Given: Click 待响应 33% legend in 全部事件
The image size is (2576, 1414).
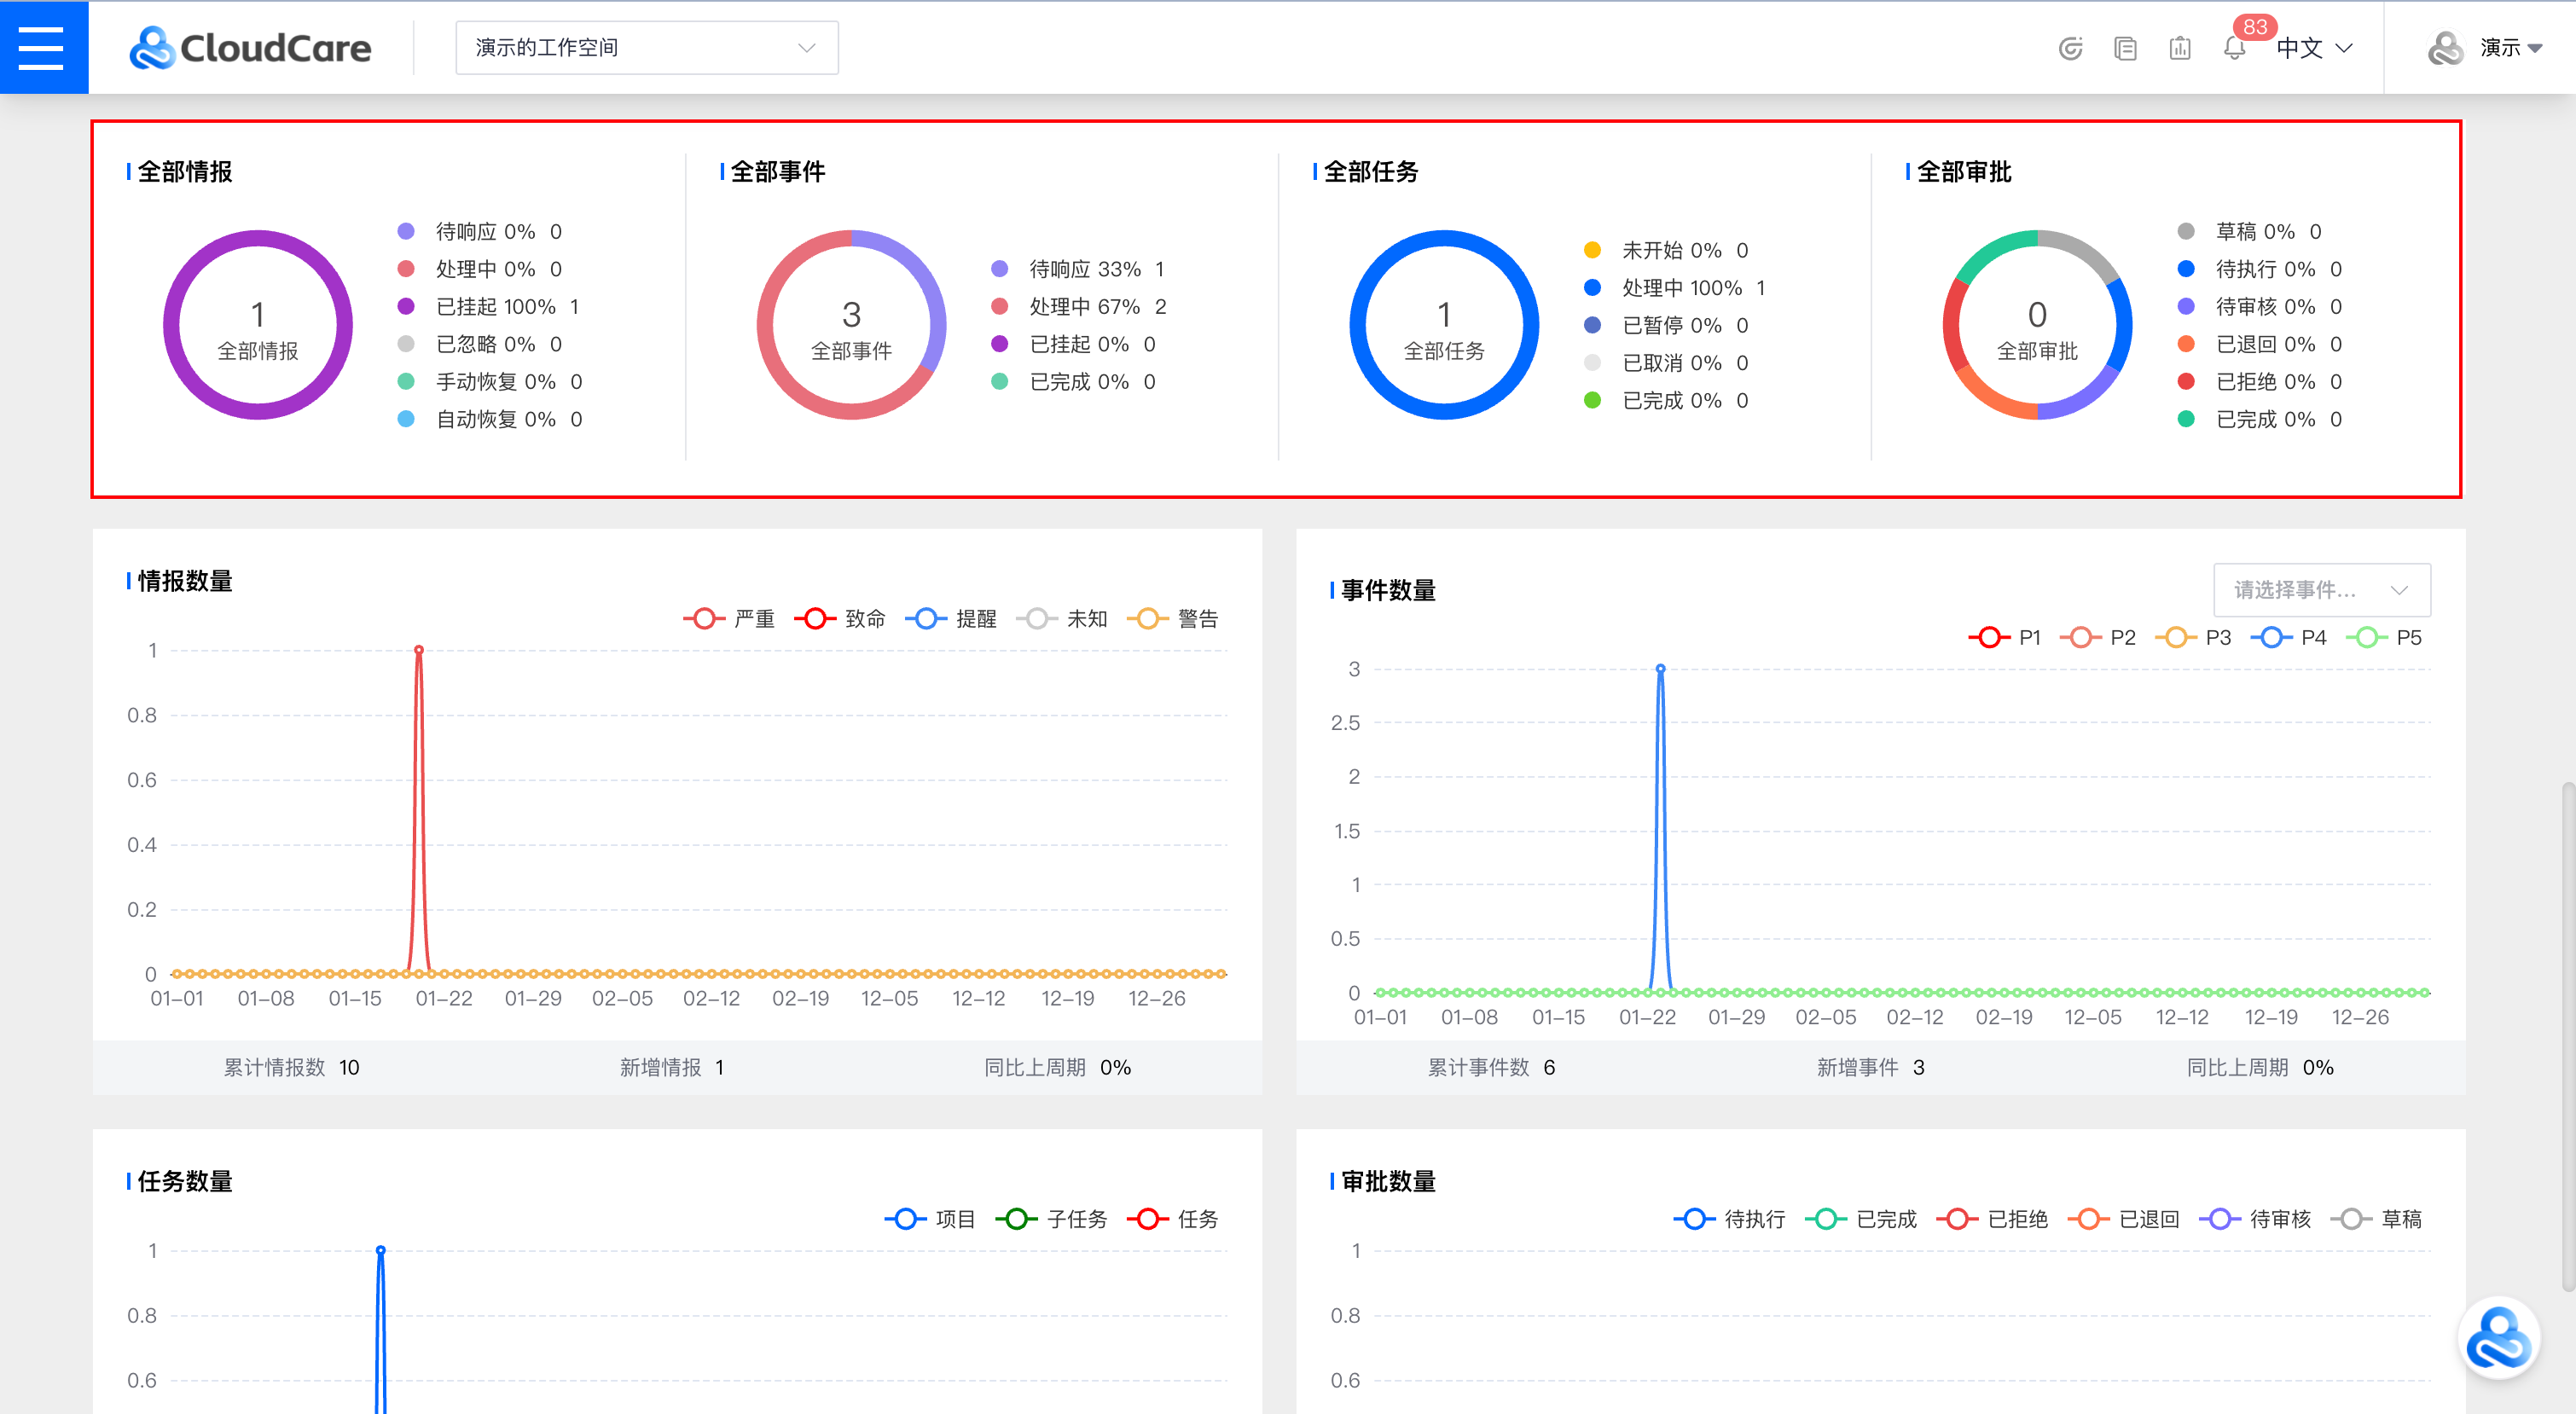Looking at the screenshot, I should 1078,269.
